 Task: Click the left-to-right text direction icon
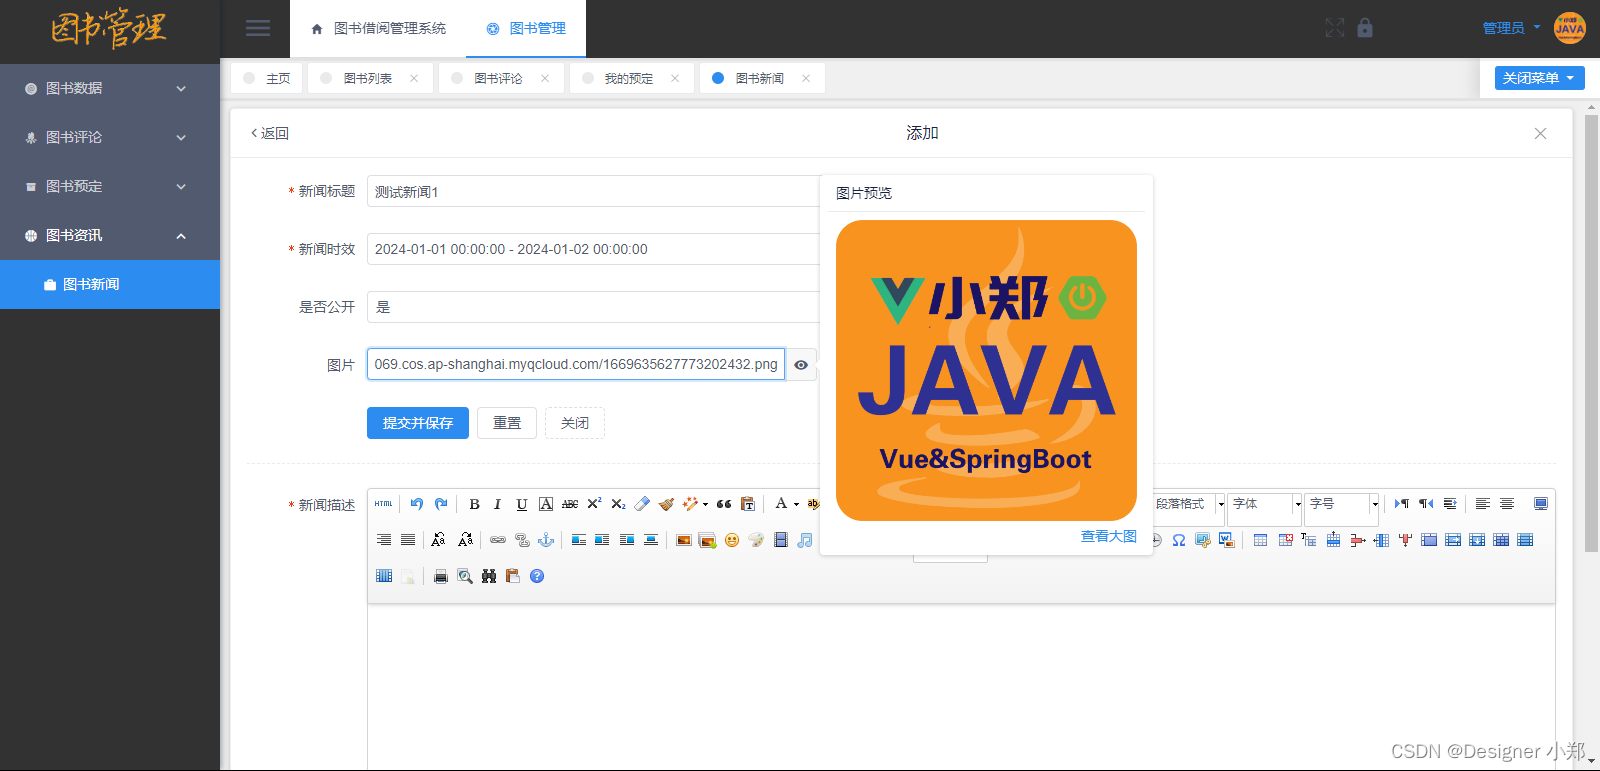pyautogui.click(x=1402, y=504)
